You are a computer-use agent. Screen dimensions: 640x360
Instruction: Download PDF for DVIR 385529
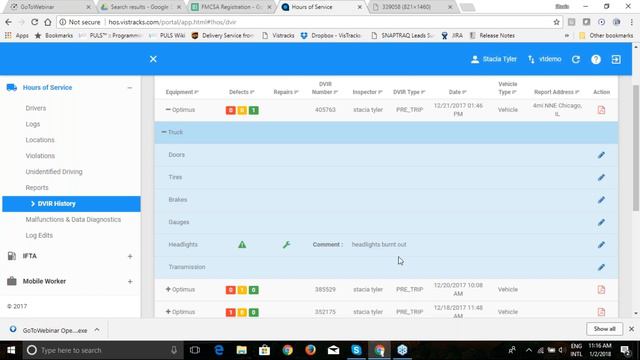(601, 289)
